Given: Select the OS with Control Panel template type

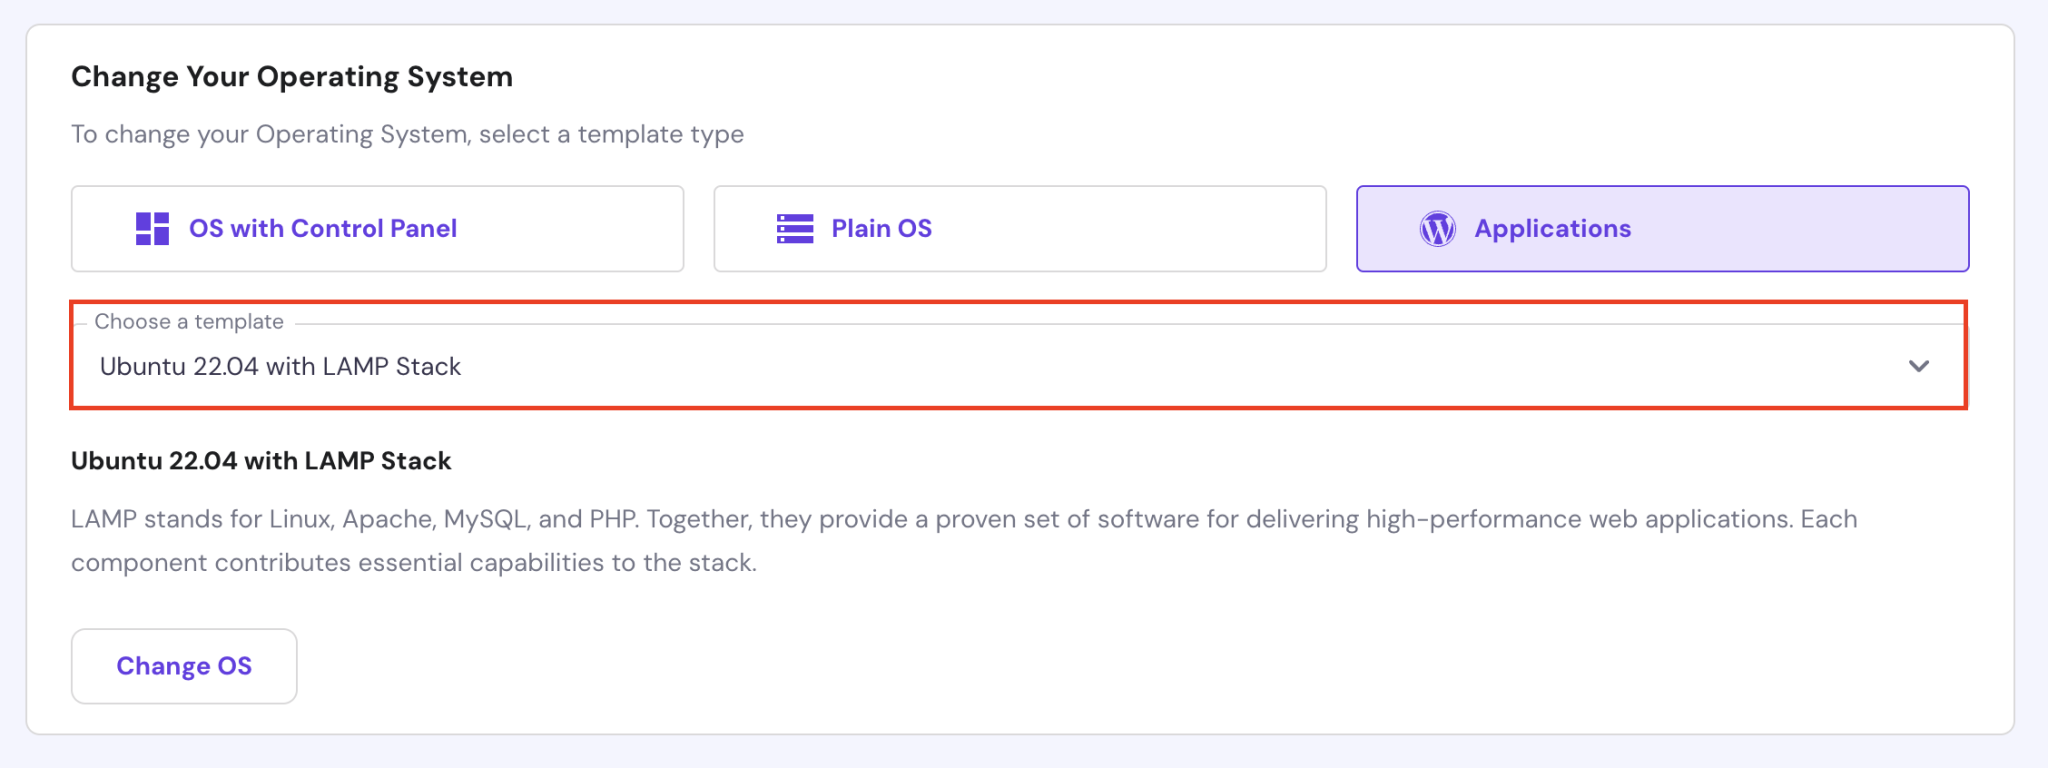Looking at the screenshot, I should tap(377, 228).
